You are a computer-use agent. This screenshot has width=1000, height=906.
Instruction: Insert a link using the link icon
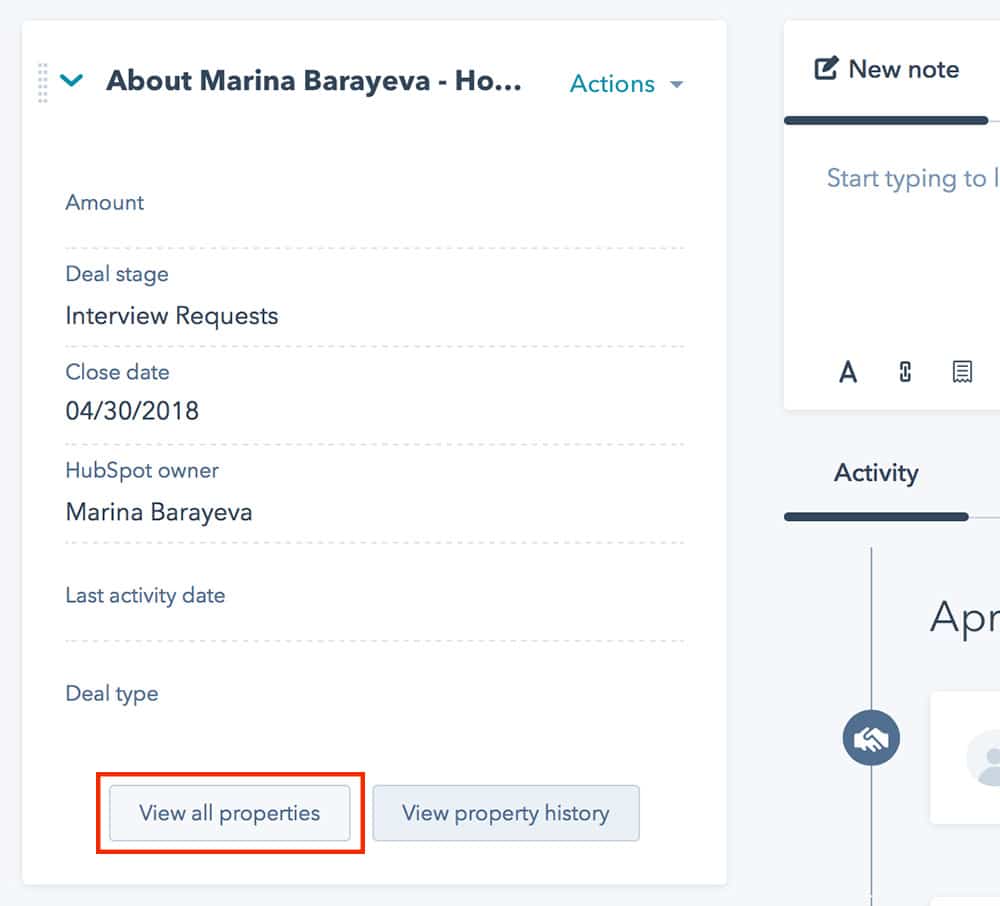point(905,372)
